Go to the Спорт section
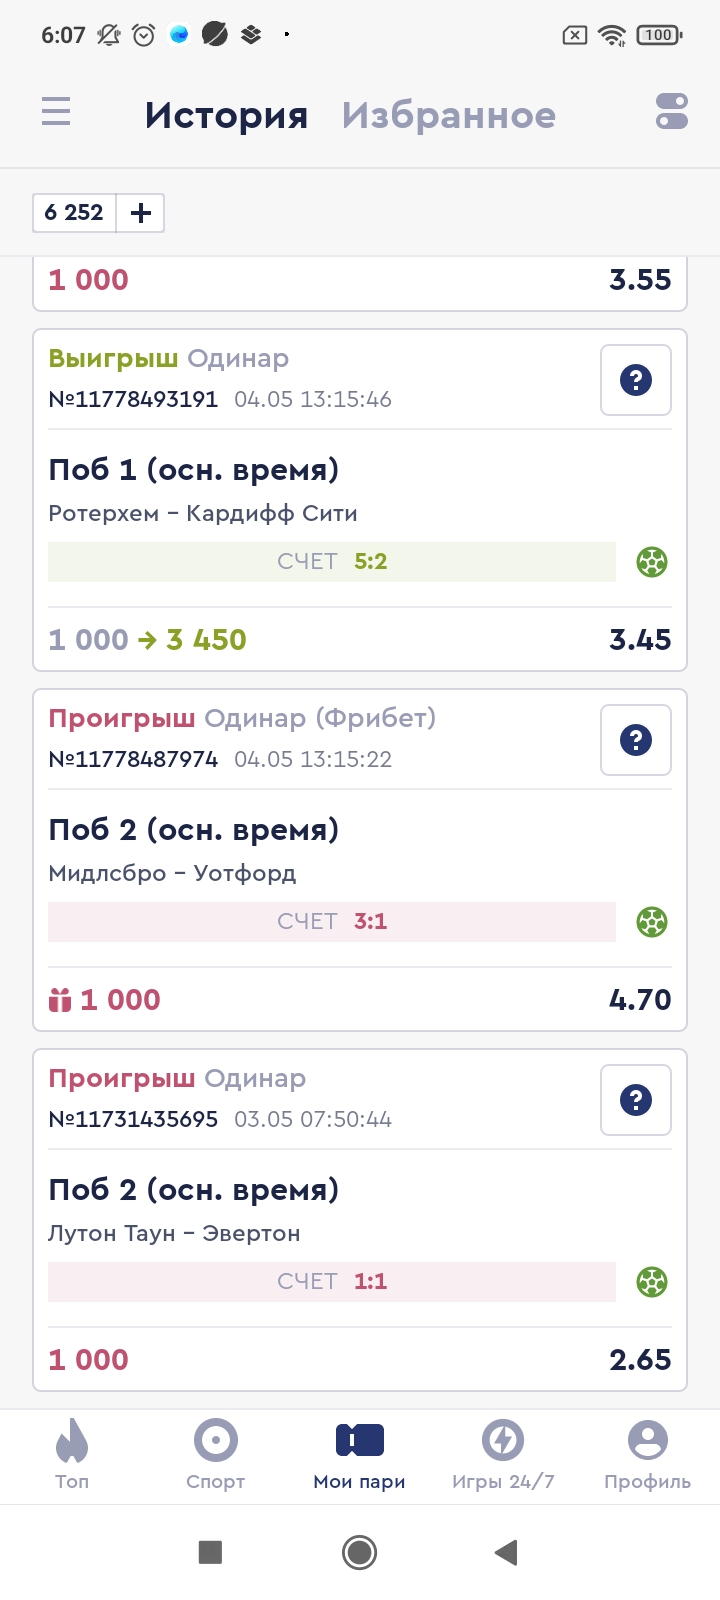Viewport: 720px width, 1600px height. tap(215, 1455)
